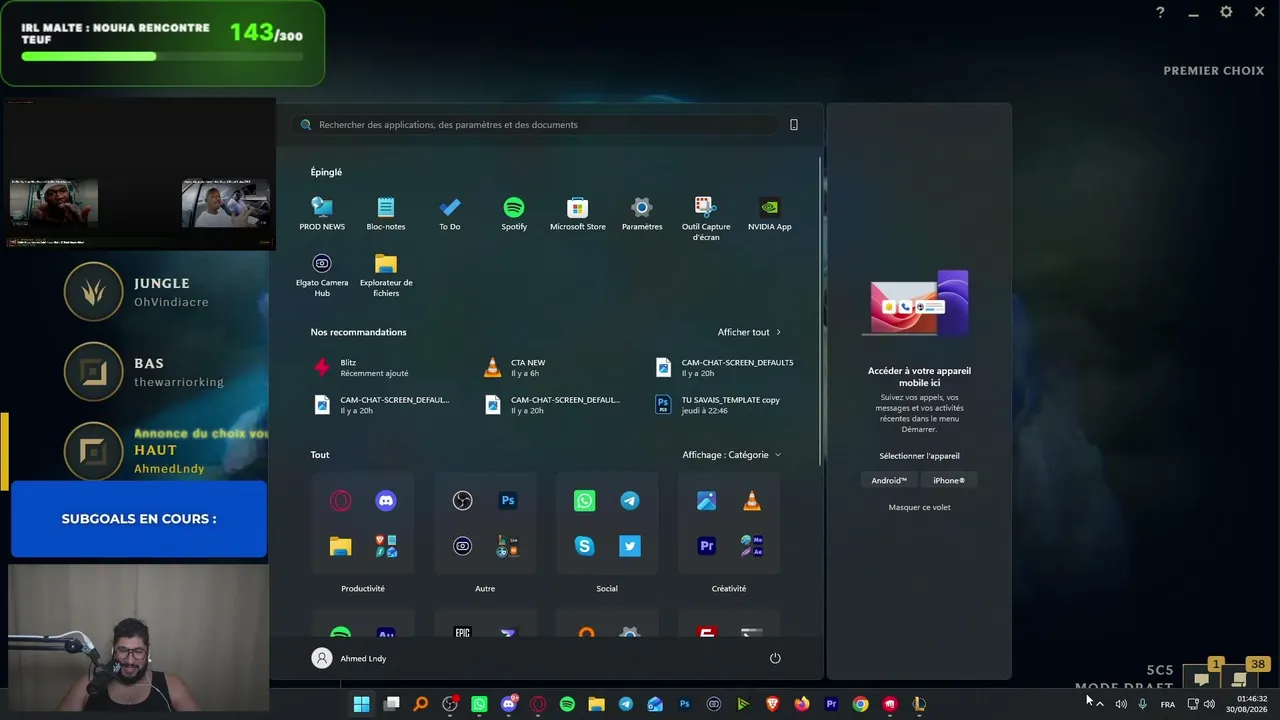Open Brave browser from the taskbar

pyautogui.click(x=772, y=704)
